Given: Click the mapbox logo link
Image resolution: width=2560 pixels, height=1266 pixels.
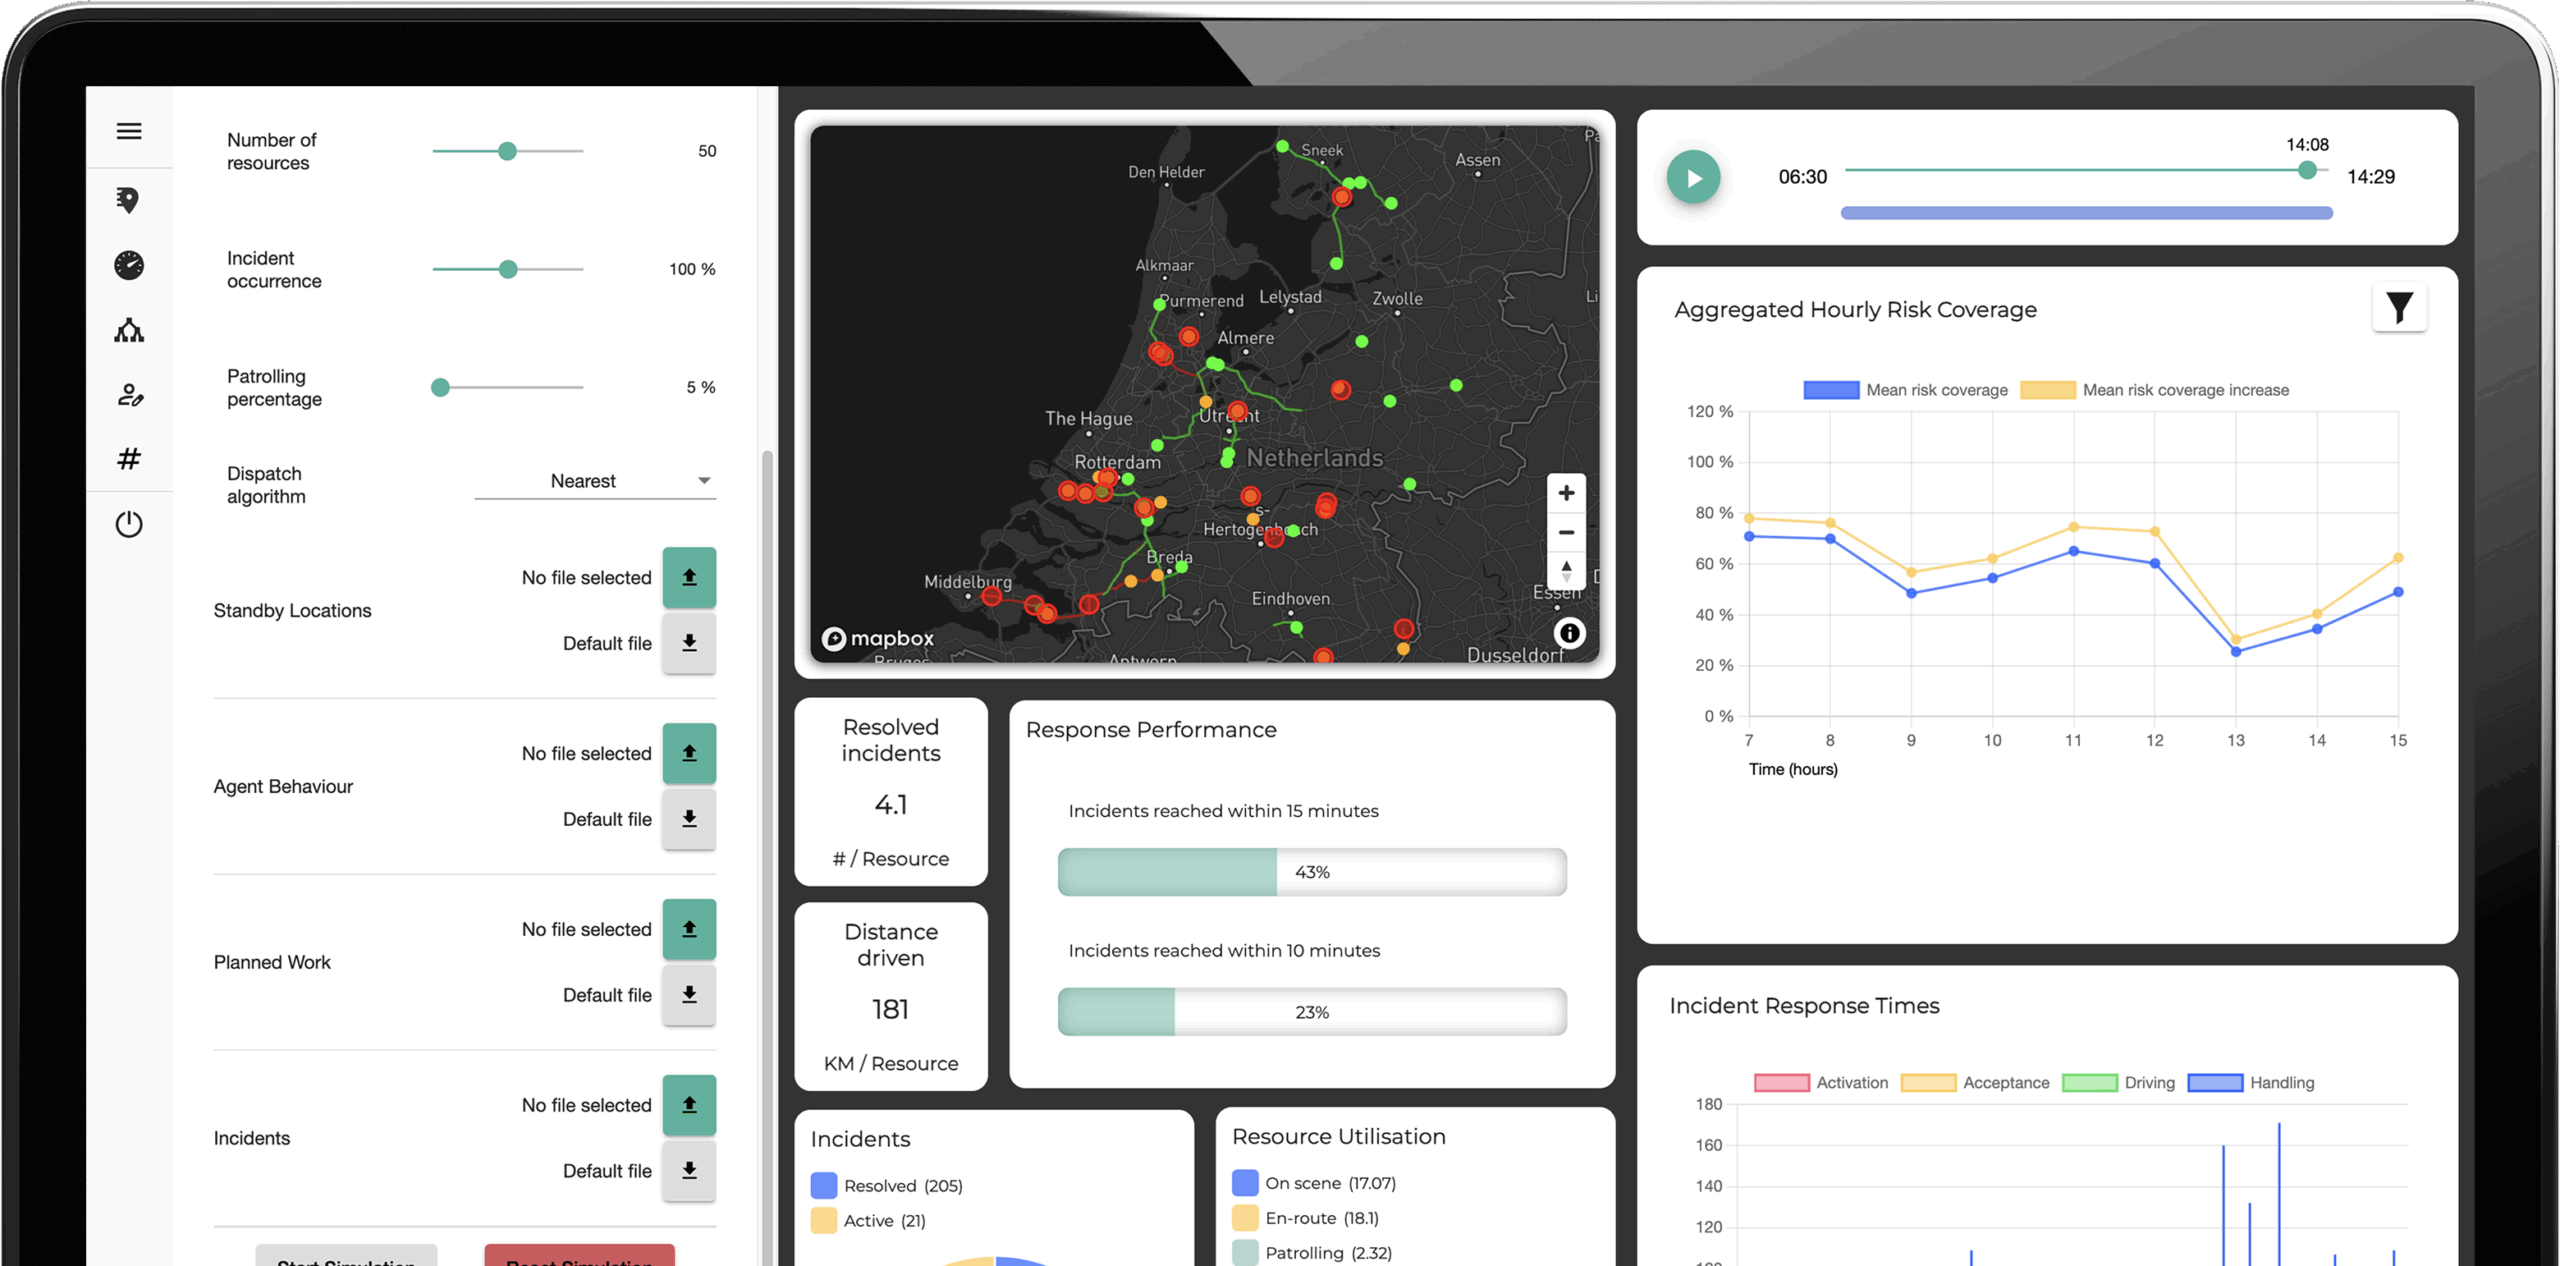Looking at the screenshot, I should point(878,638).
